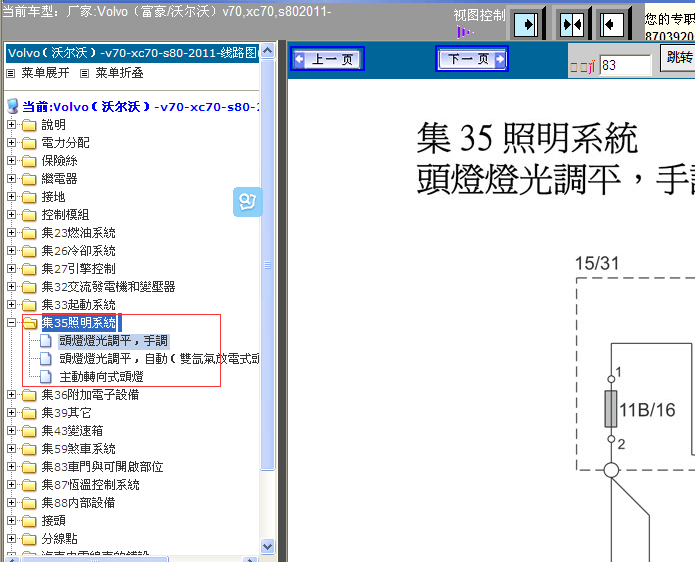Screen dimensions: 695x562
Task: Open 頭燈燈光調平，自動 diagram
Action: pos(159,359)
